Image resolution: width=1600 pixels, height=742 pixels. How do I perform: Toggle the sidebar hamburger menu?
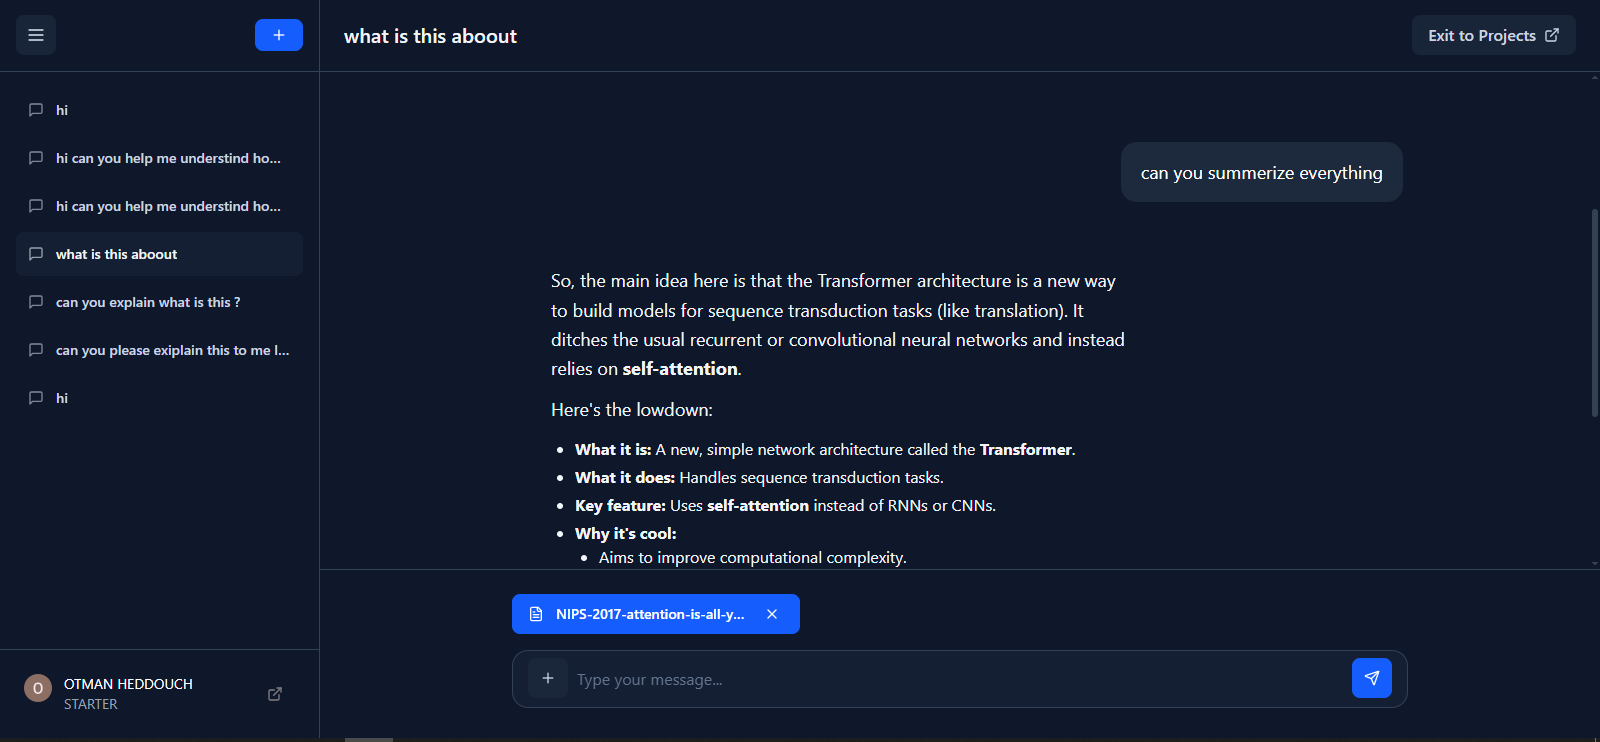point(36,35)
